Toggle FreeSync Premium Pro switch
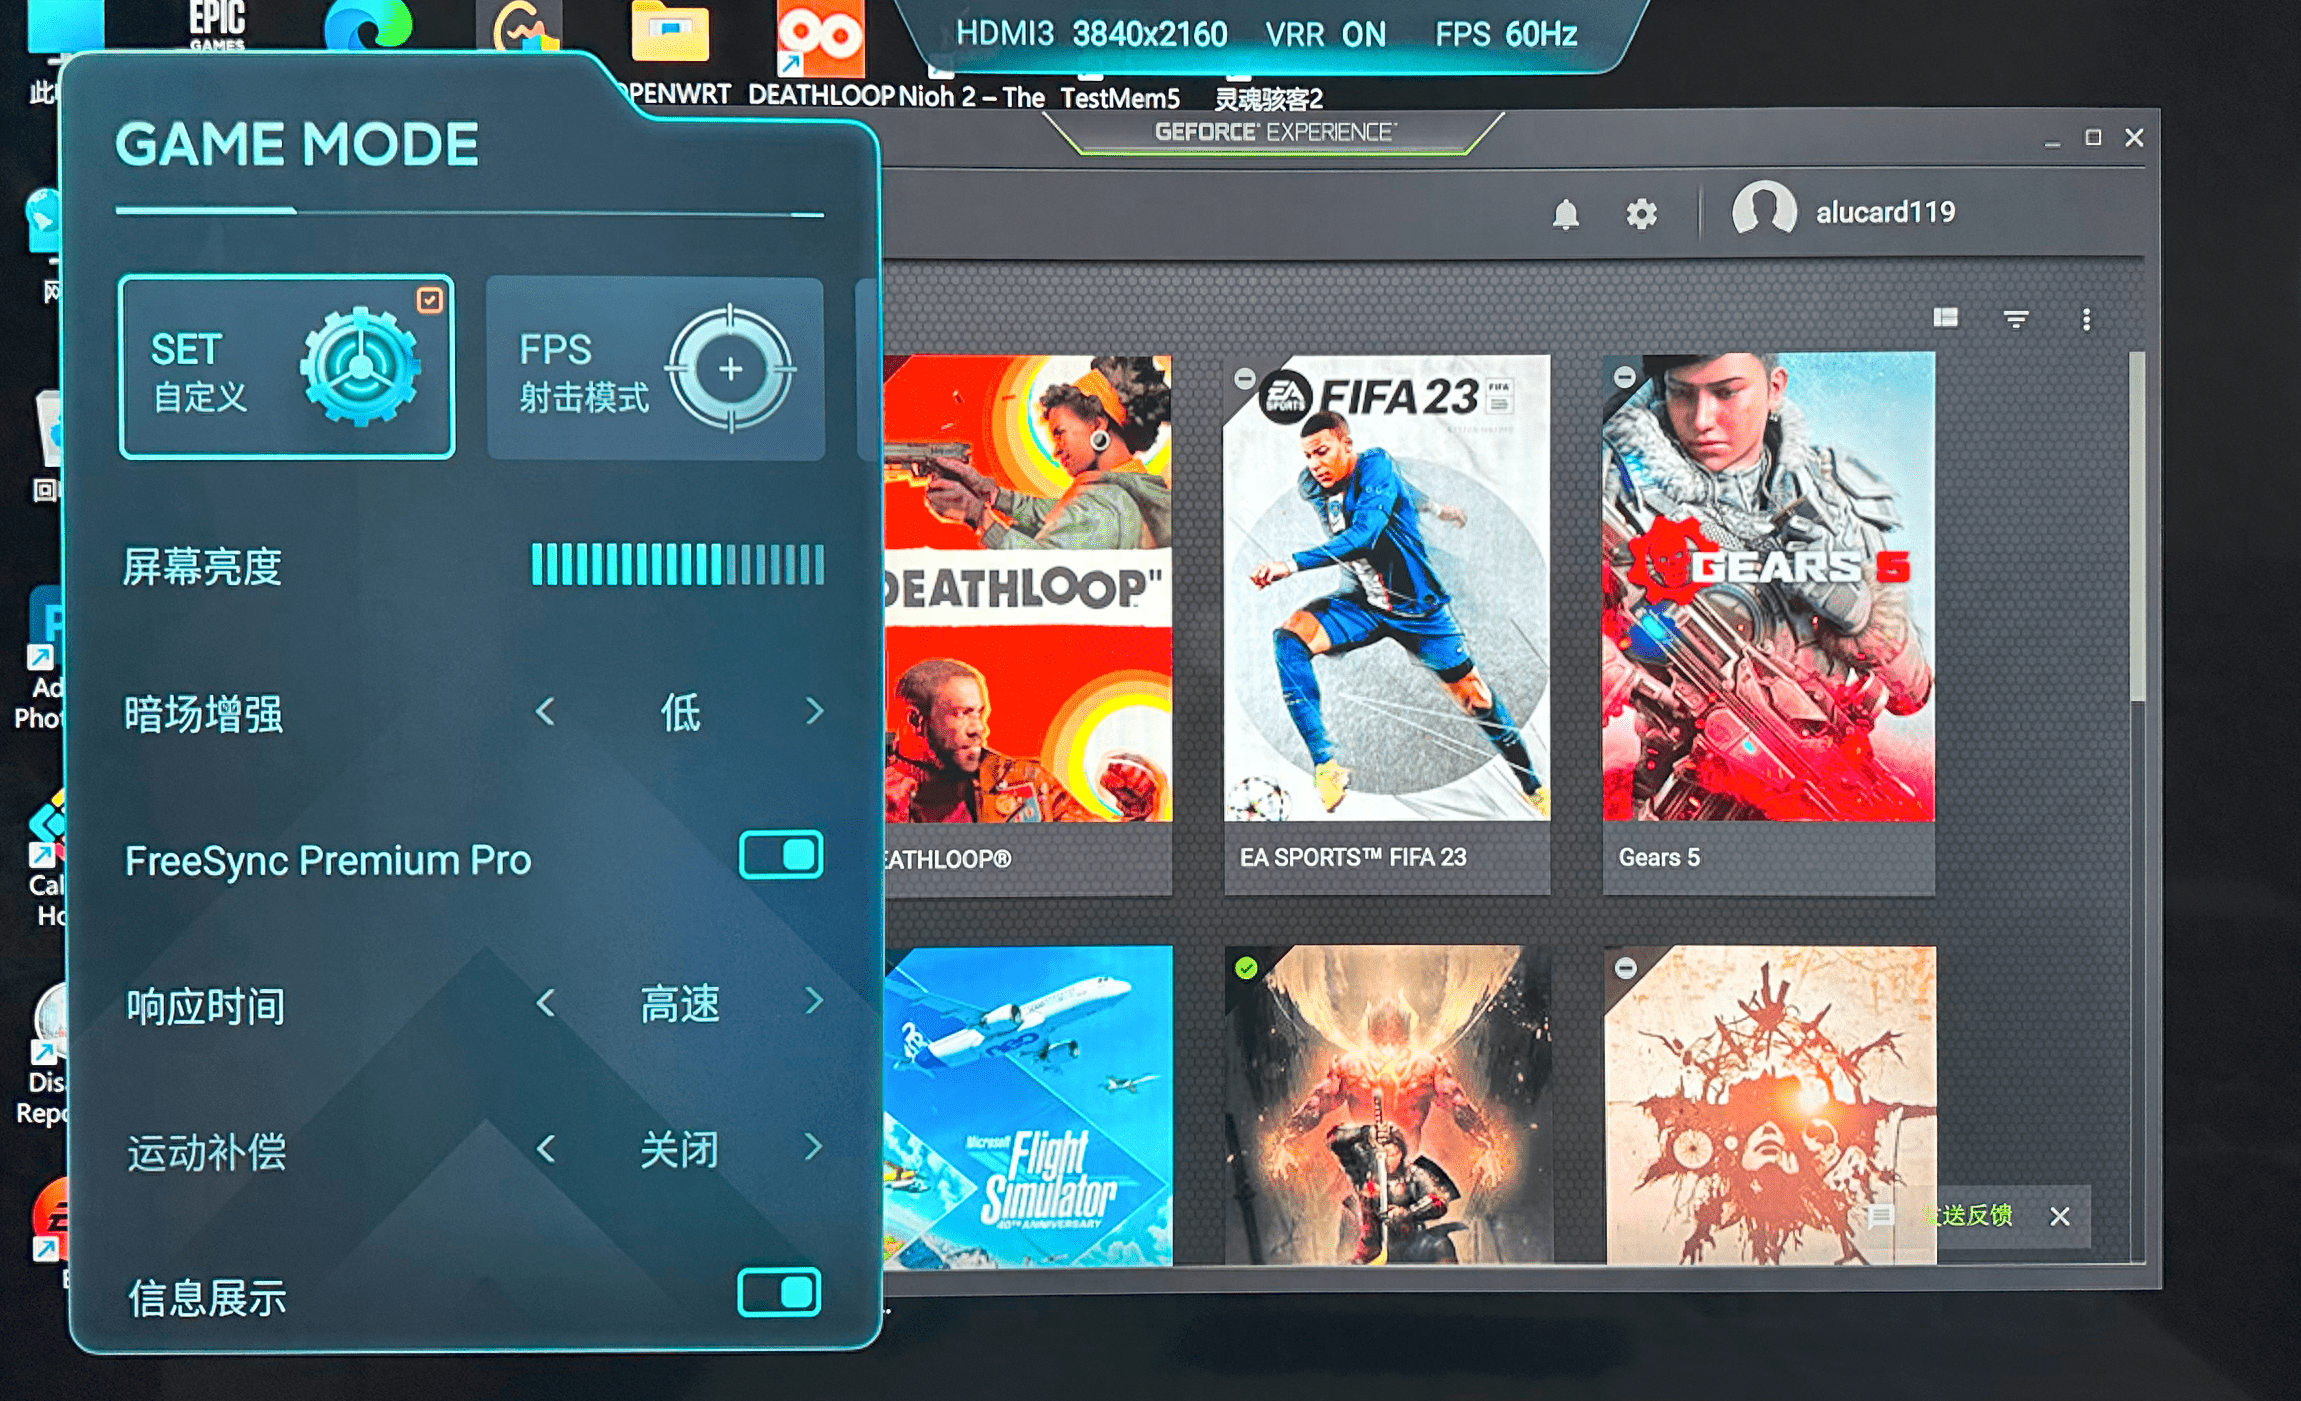 click(781, 856)
